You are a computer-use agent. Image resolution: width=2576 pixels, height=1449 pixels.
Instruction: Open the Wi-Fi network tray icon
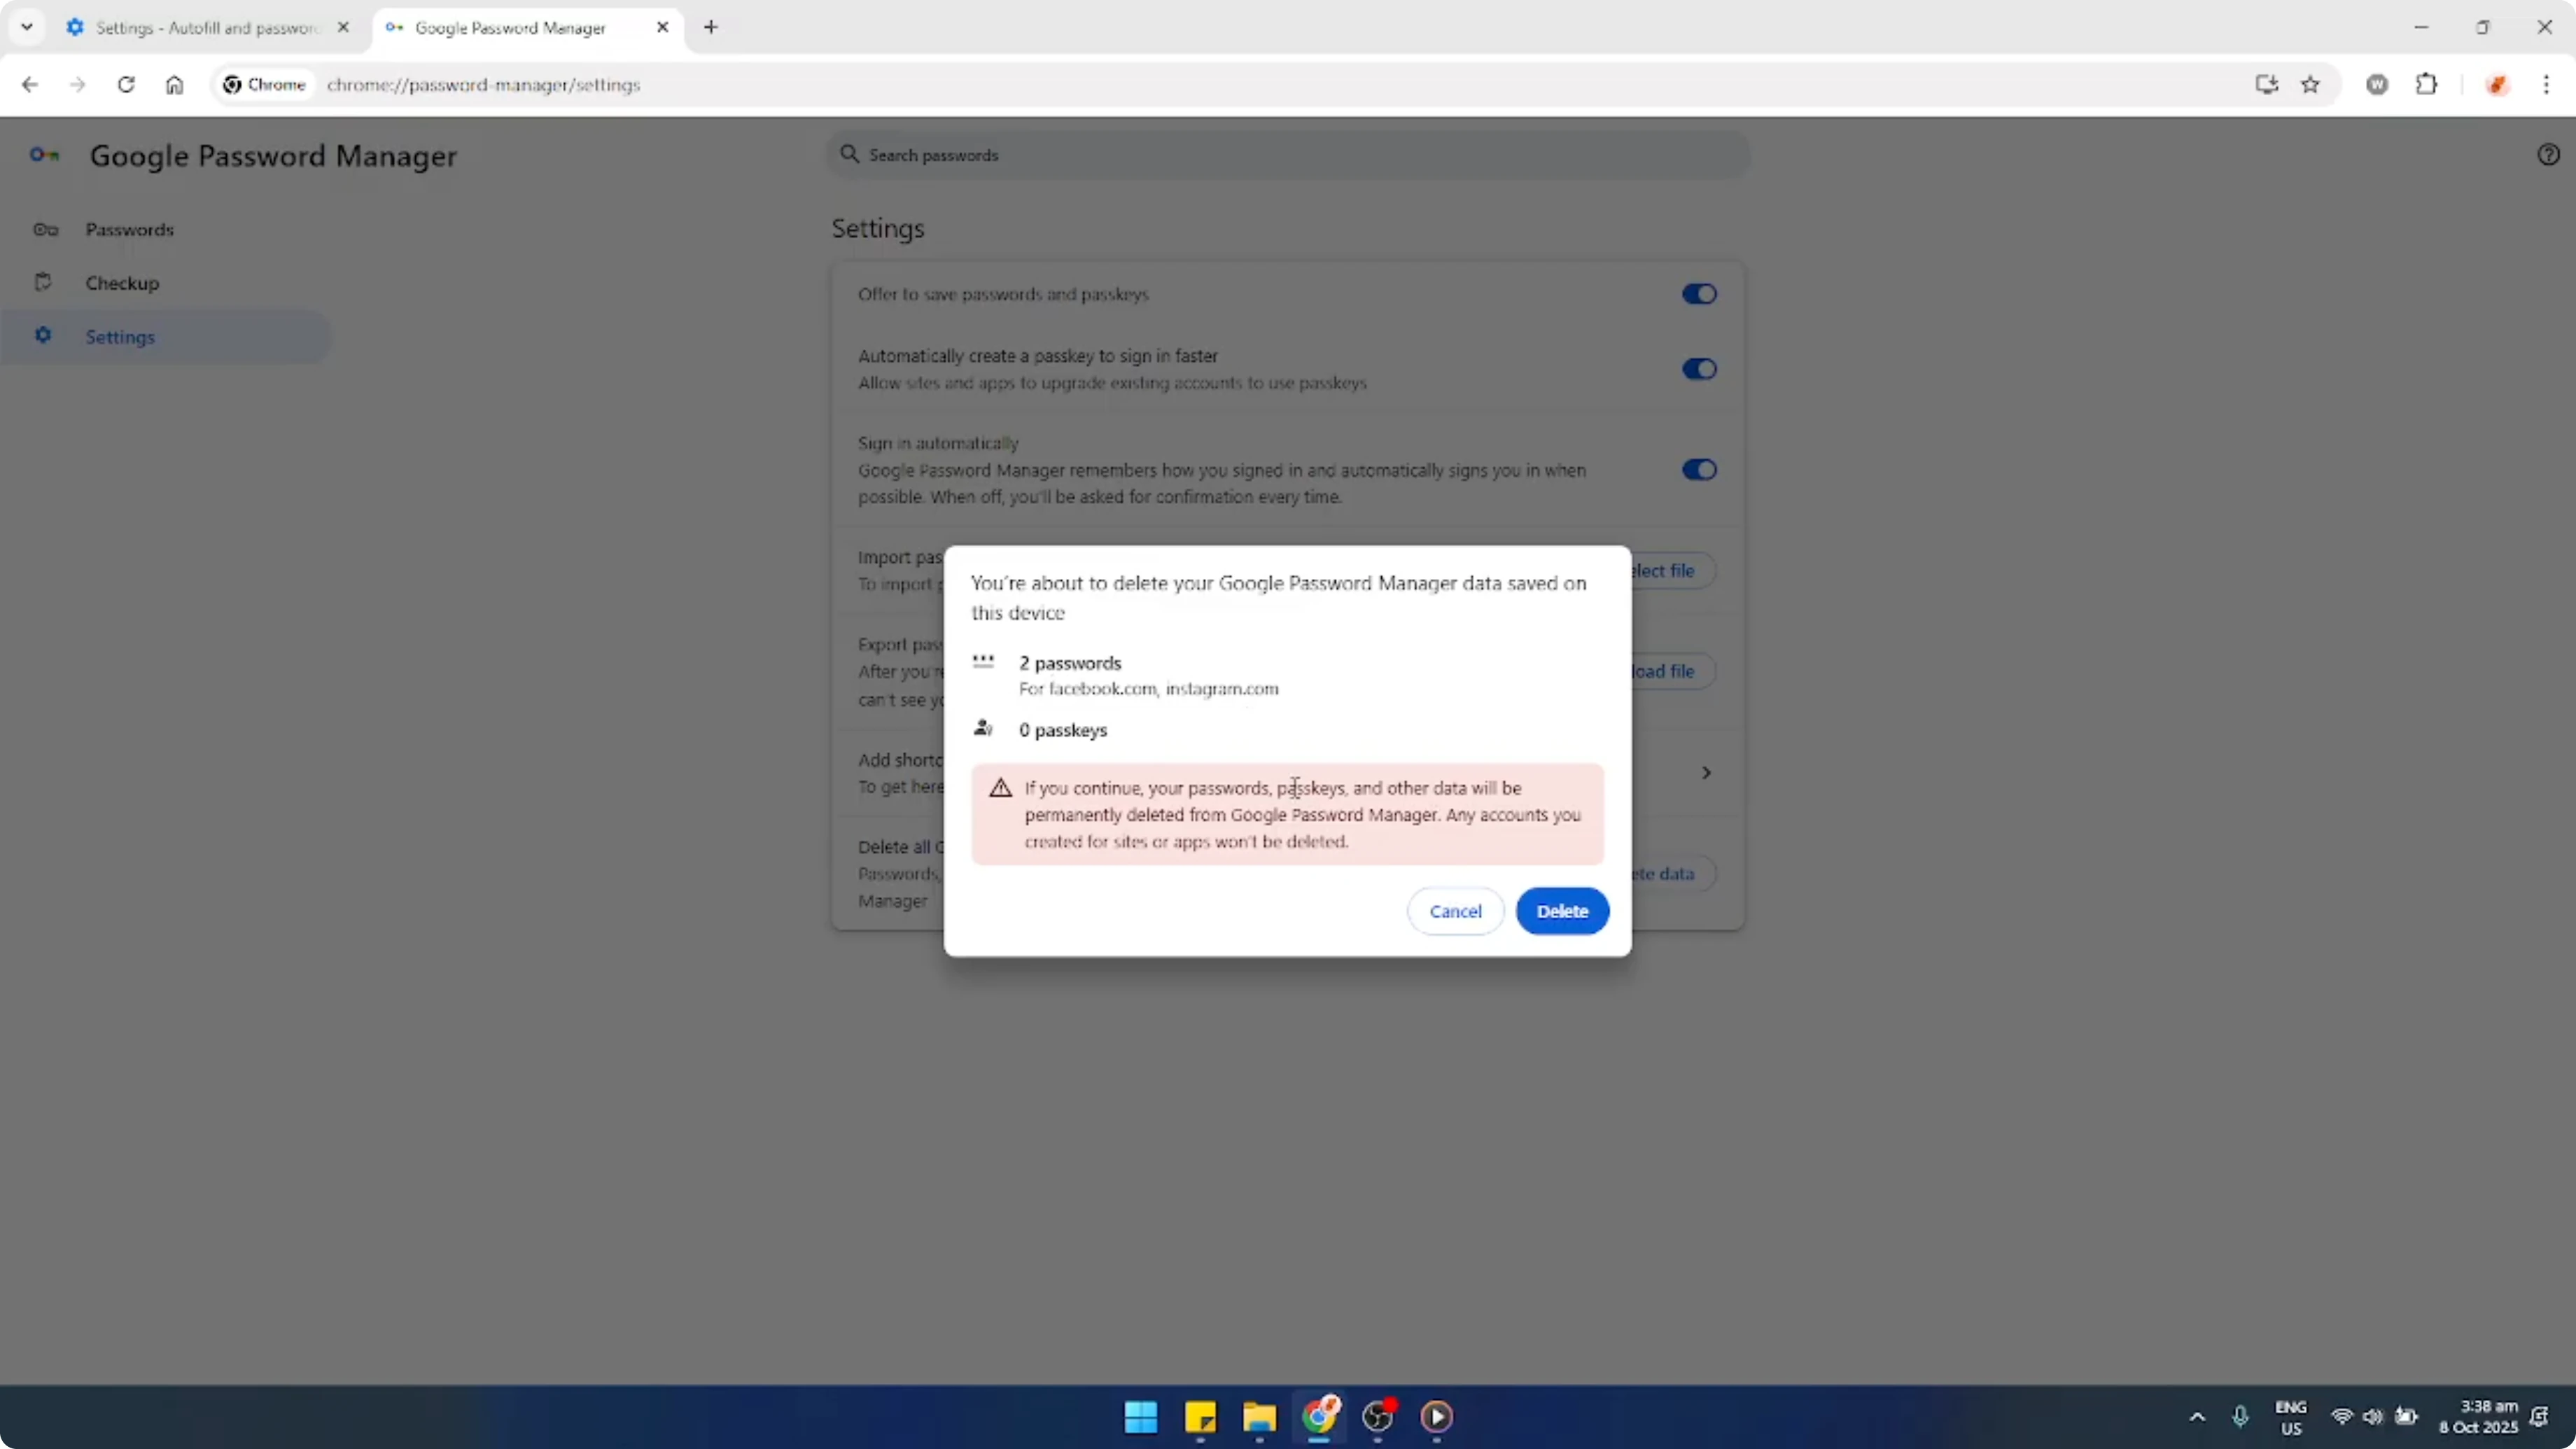[2342, 1417]
